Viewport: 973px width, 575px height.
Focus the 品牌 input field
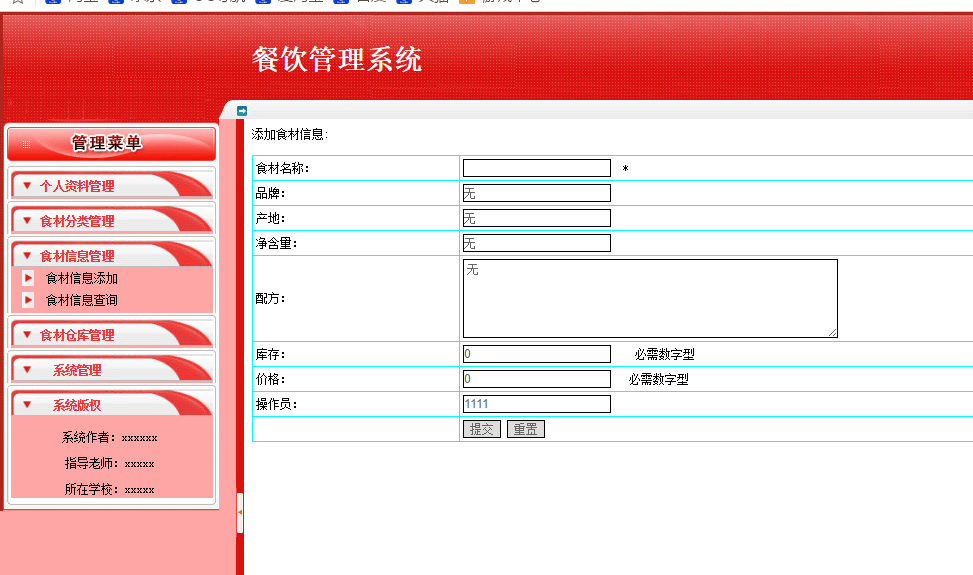(x=537, y=193)
